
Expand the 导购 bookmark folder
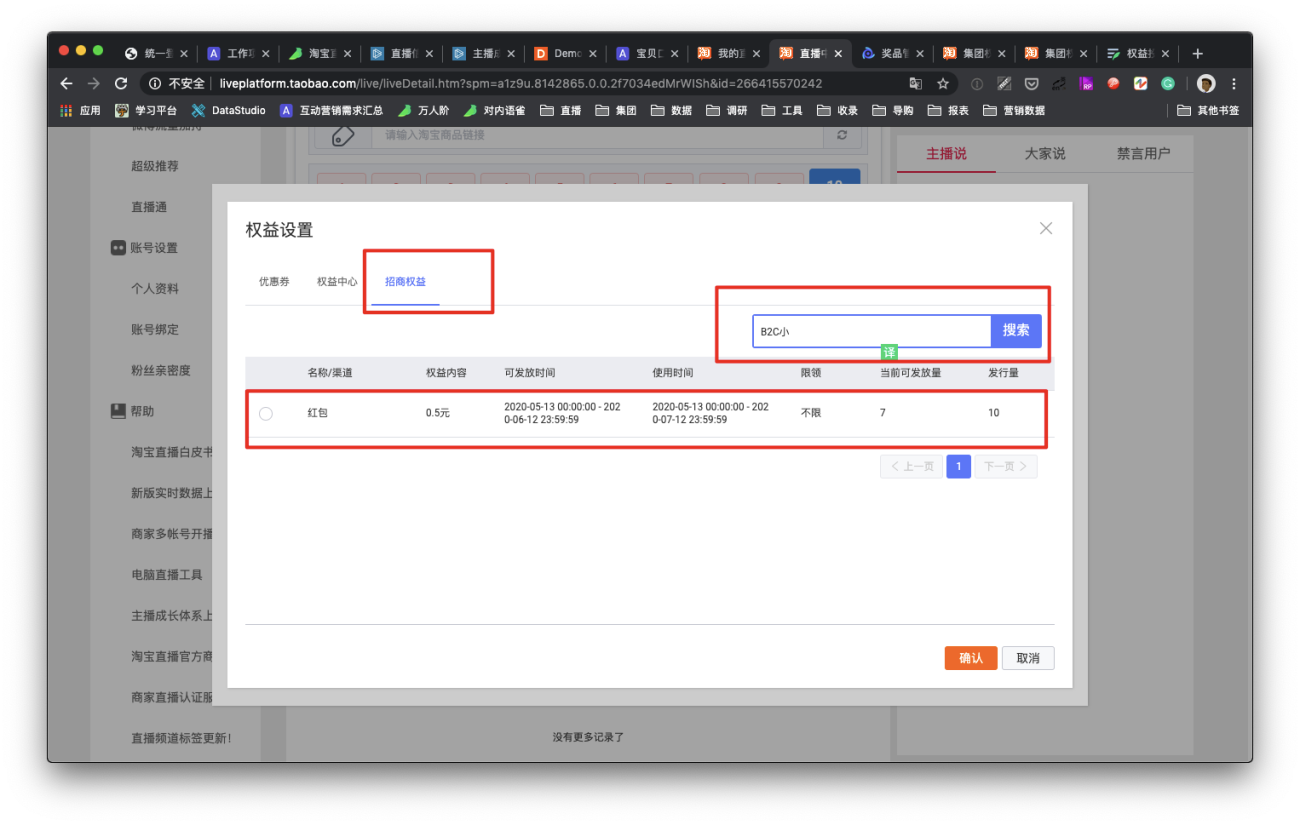893,110
